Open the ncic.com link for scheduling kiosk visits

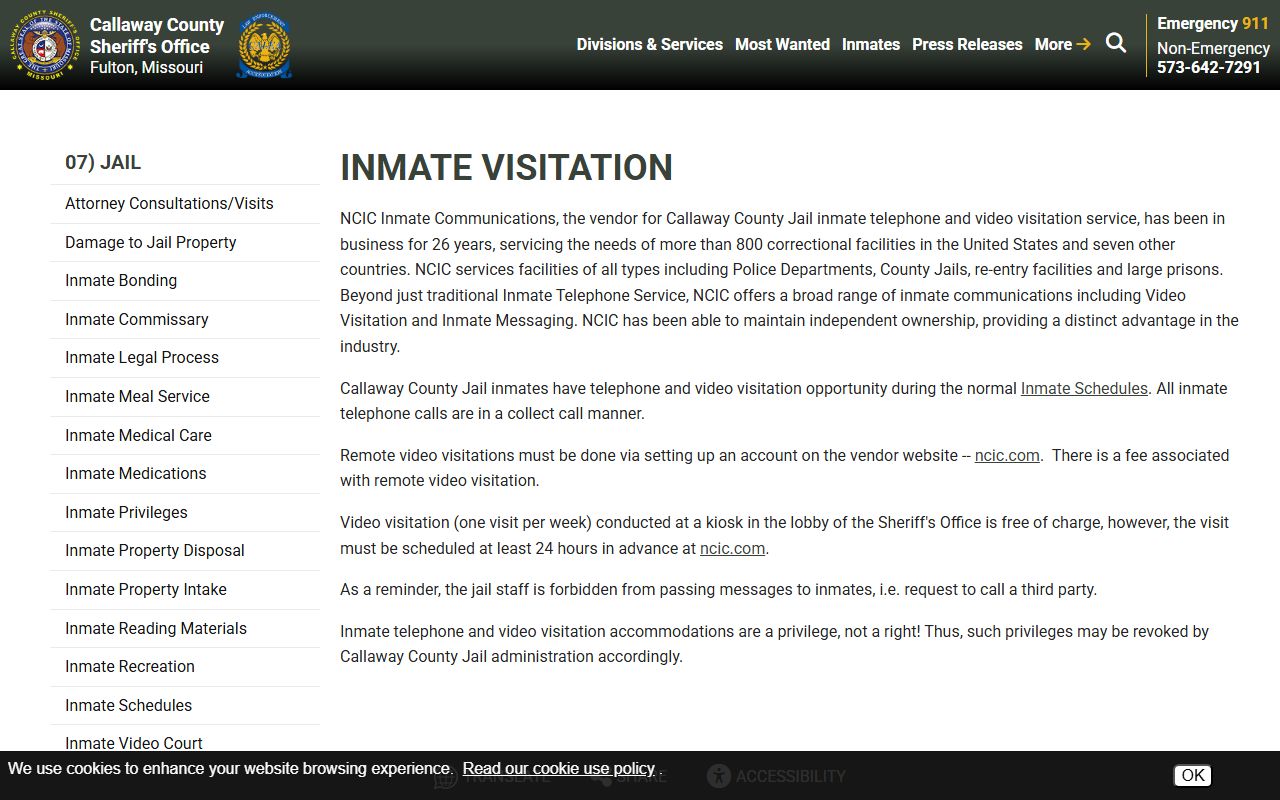point(732,548)
